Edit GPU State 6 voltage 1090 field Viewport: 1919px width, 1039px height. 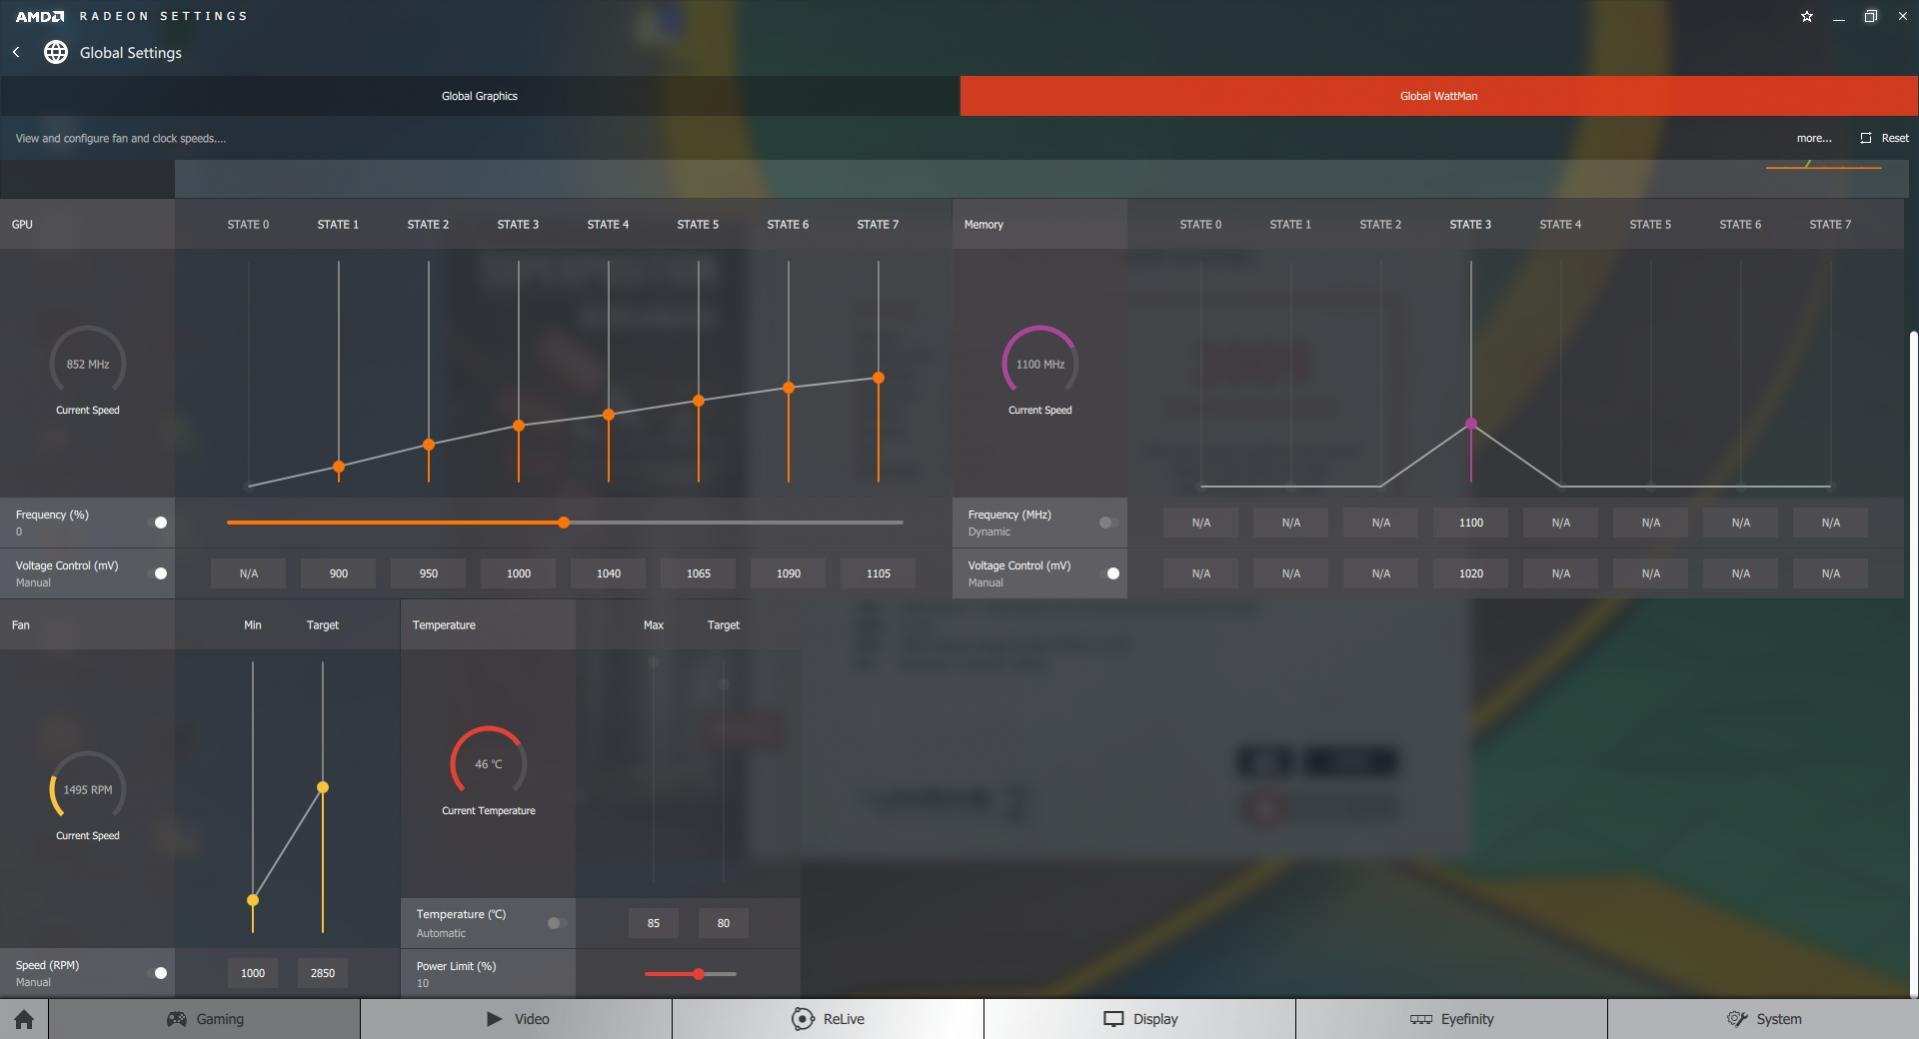tap(788, 573)
